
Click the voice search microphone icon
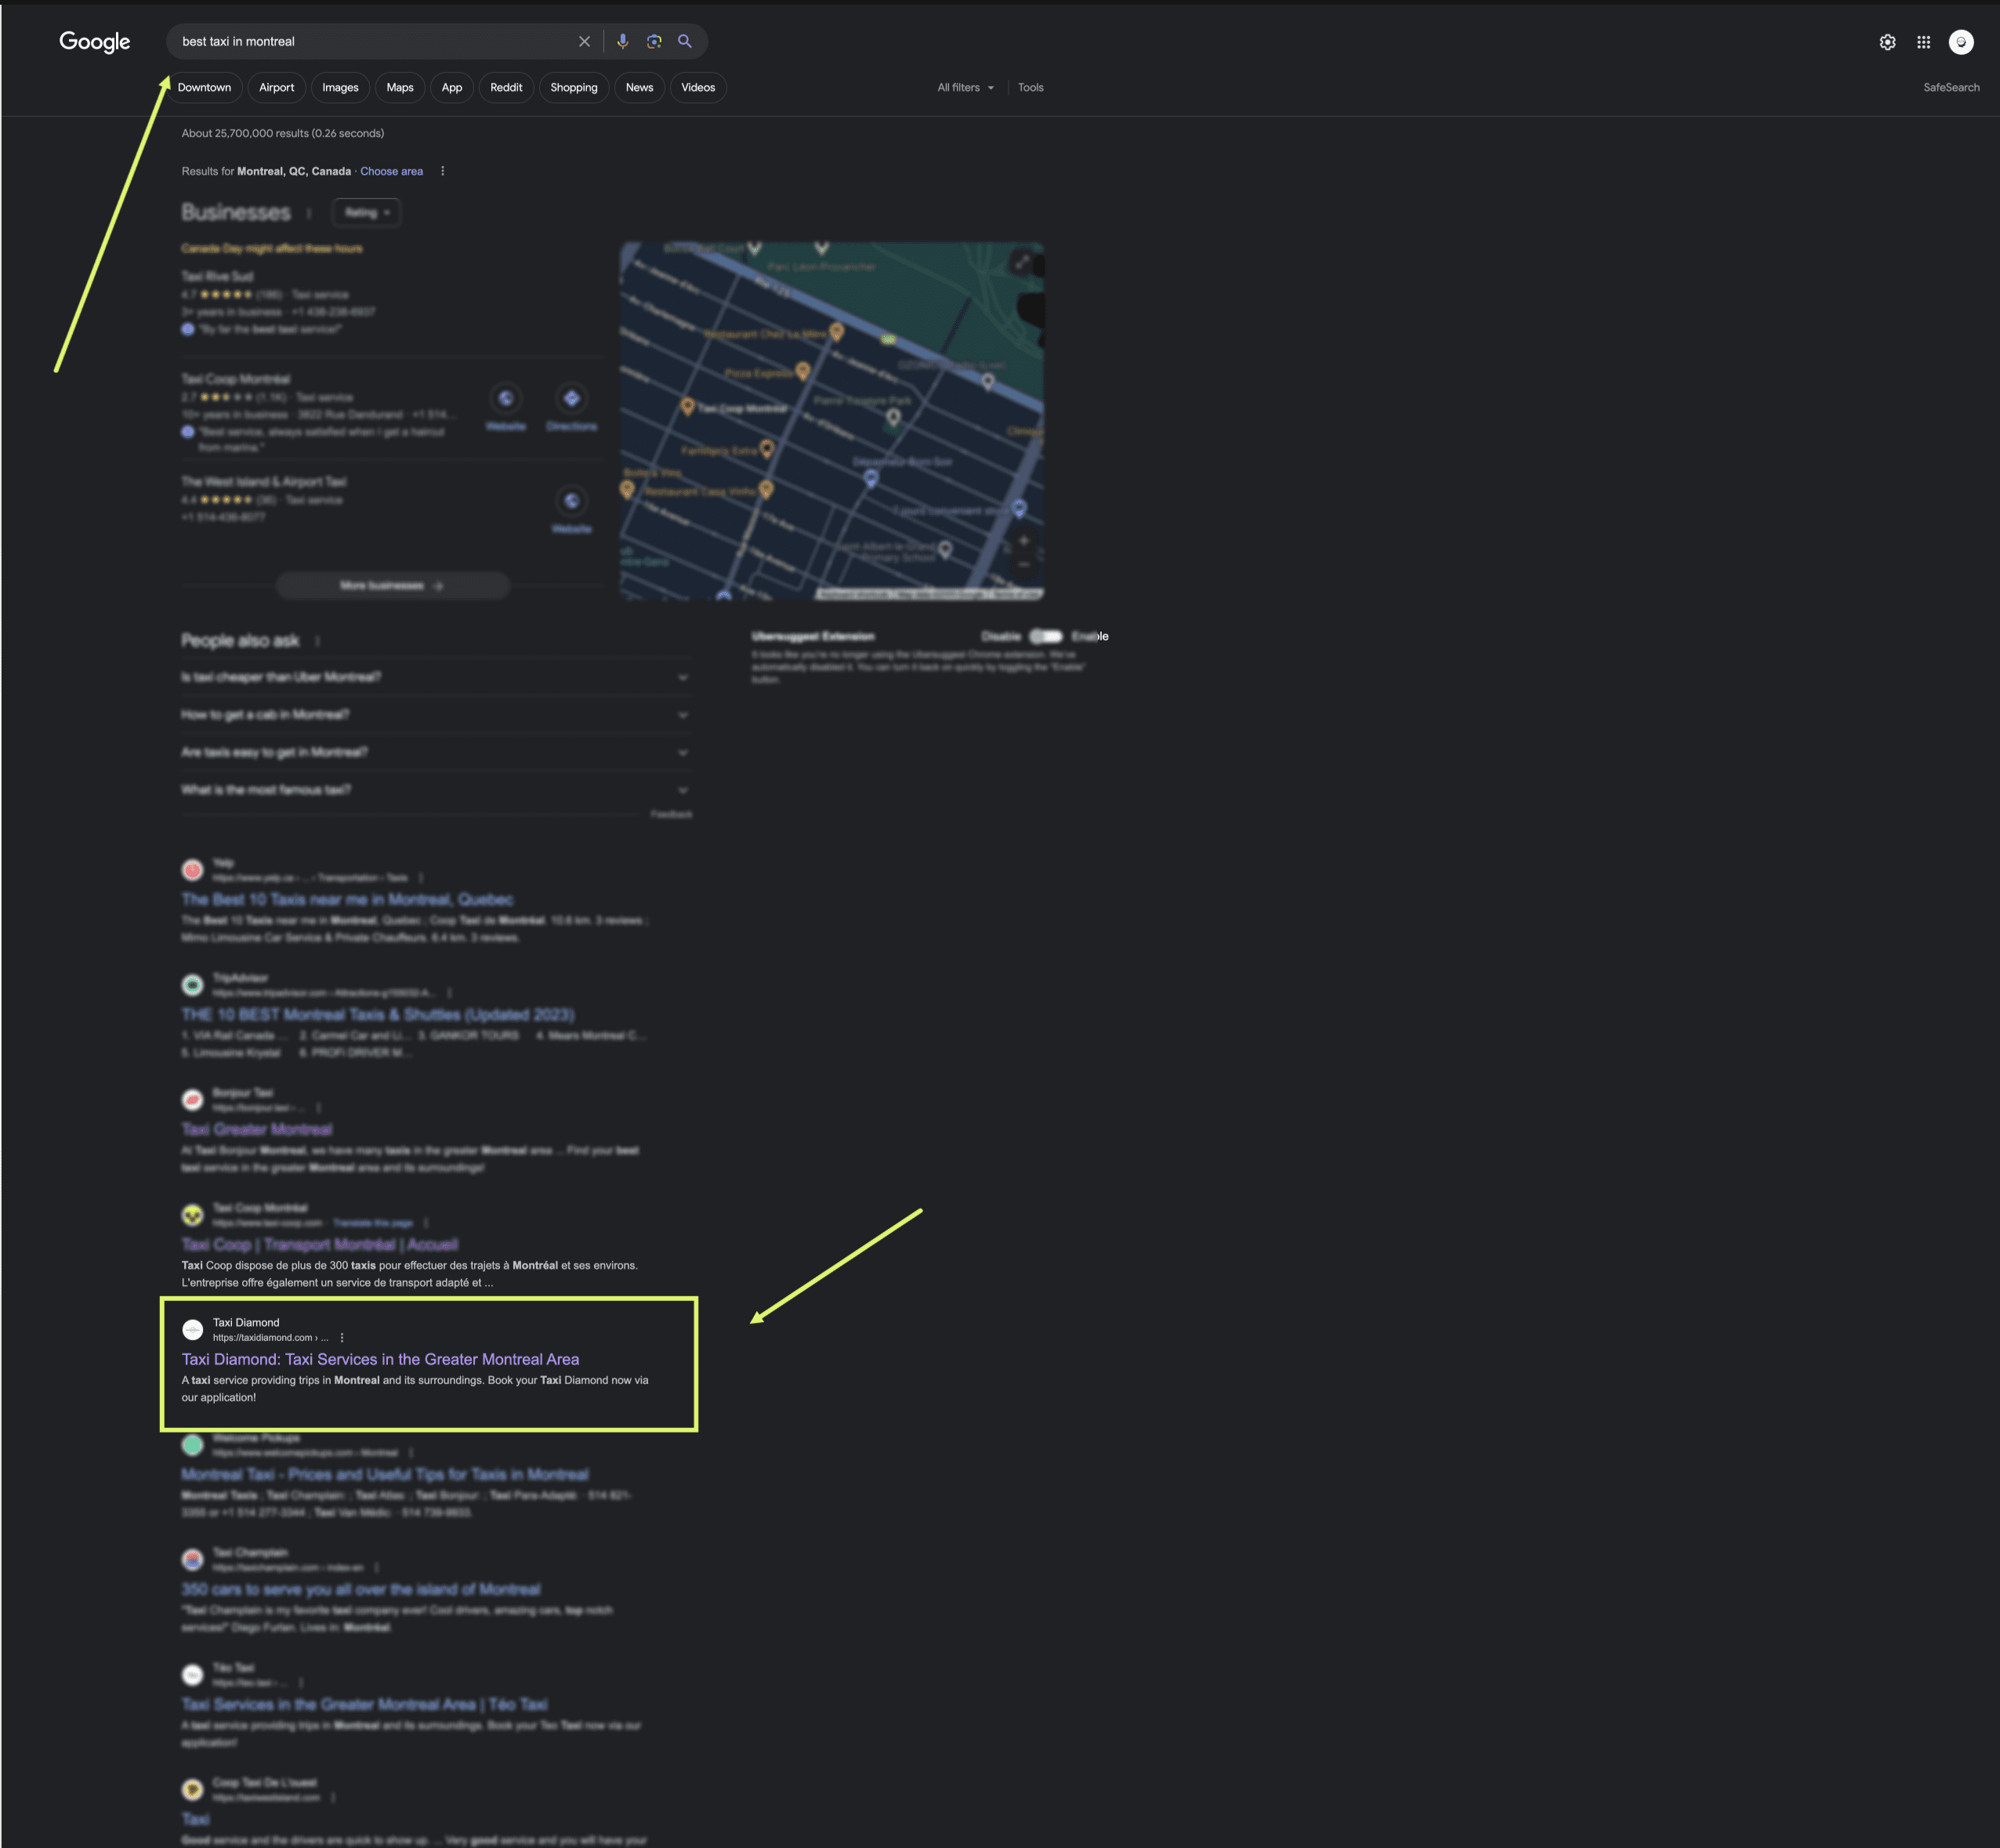coord(622,41)
